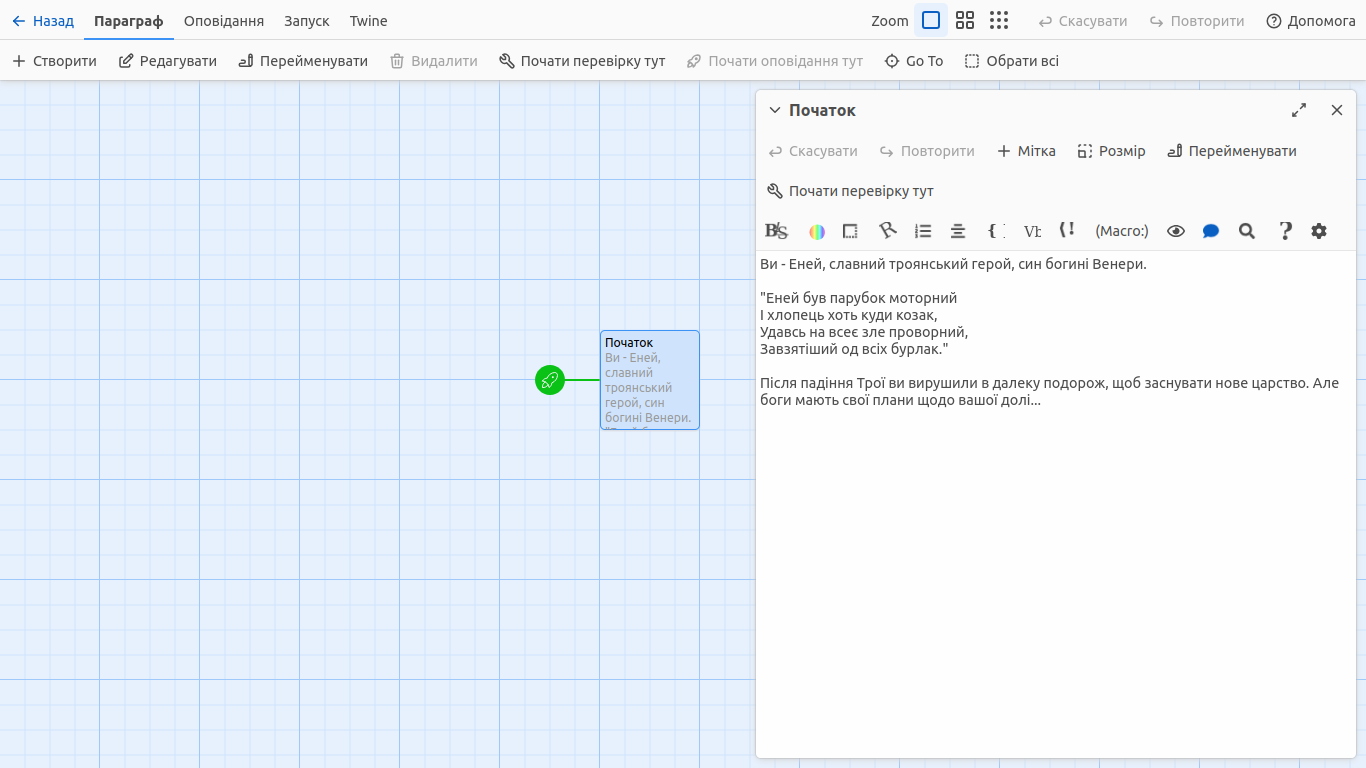The height and width of the screenshot is (768, 1366).
Task: Click the text alignment icon
Action: [958, 231]
